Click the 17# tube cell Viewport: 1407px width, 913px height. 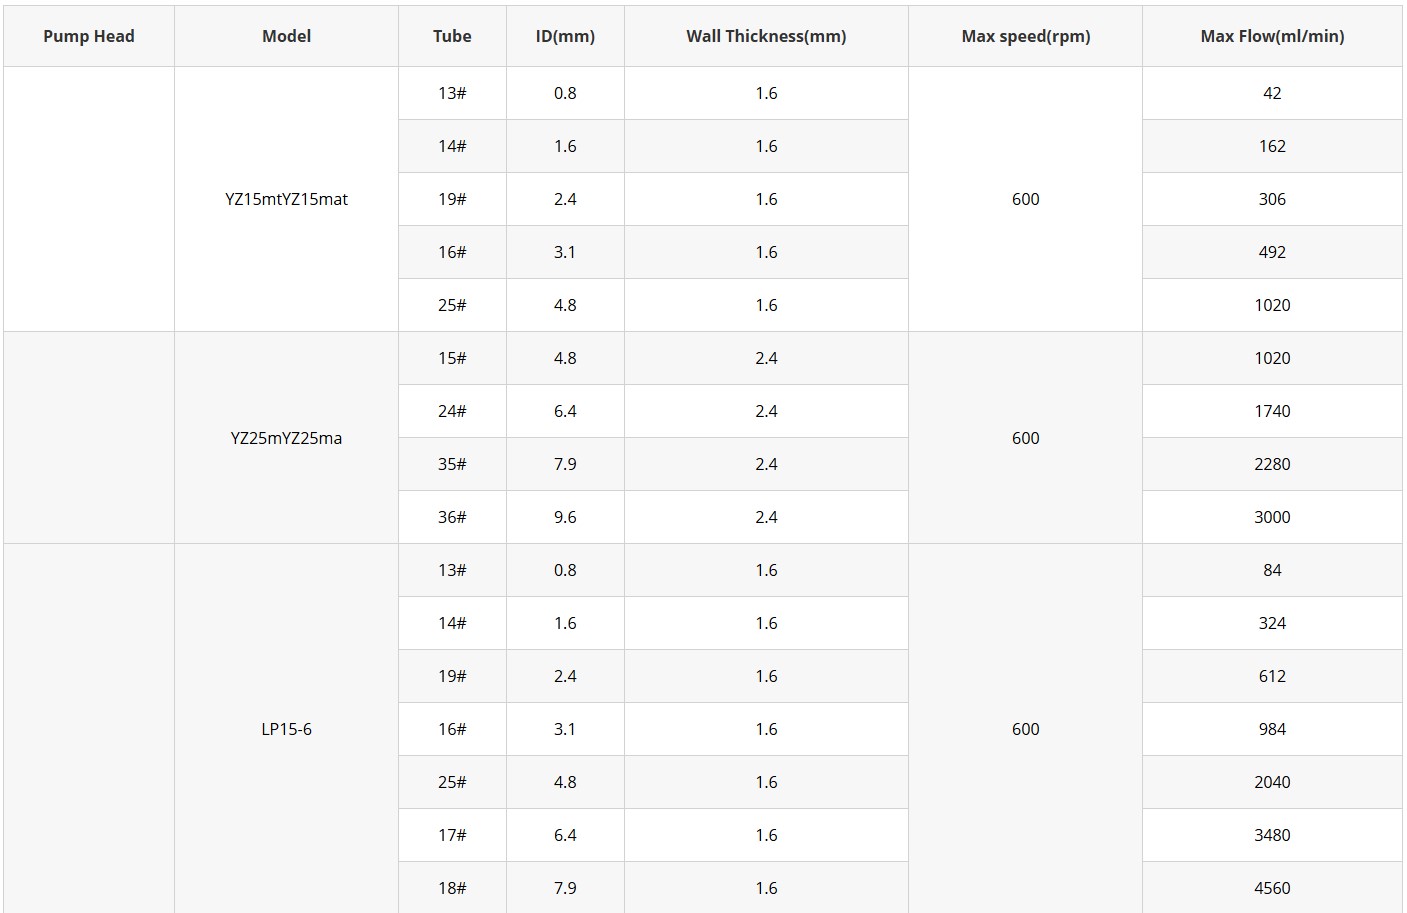452,835
